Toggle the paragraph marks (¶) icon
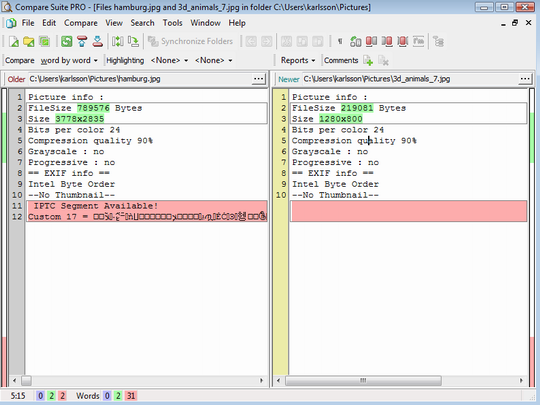Image resolution: width=540 pixels, height=405 pixels. tap(340, 42)
